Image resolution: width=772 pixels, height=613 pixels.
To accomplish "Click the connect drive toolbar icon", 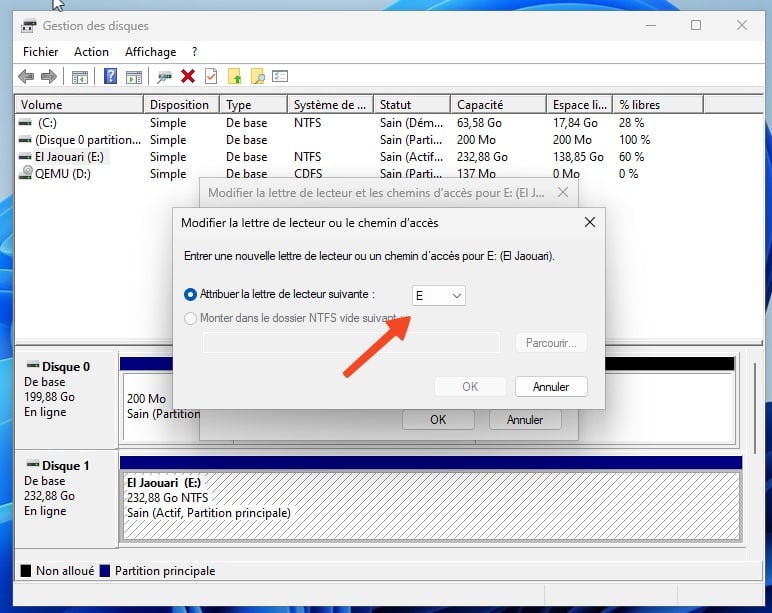I will tap(164, 76).
